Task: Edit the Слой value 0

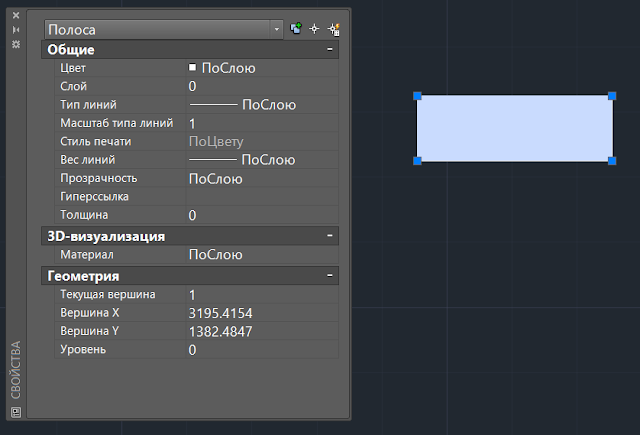Action: [262, 87]
